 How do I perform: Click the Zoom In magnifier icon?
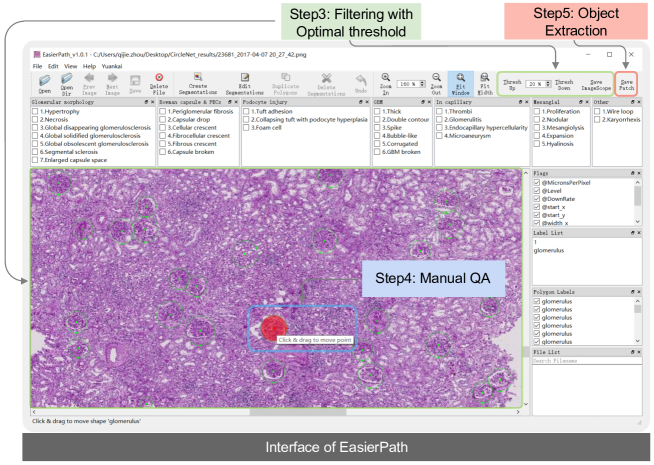(x=385, y=83)
